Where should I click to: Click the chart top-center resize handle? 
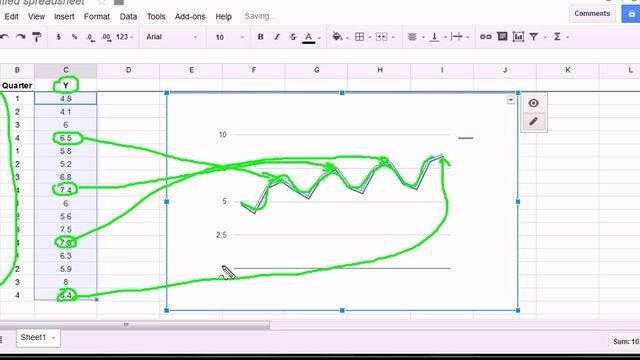point(342,93)
